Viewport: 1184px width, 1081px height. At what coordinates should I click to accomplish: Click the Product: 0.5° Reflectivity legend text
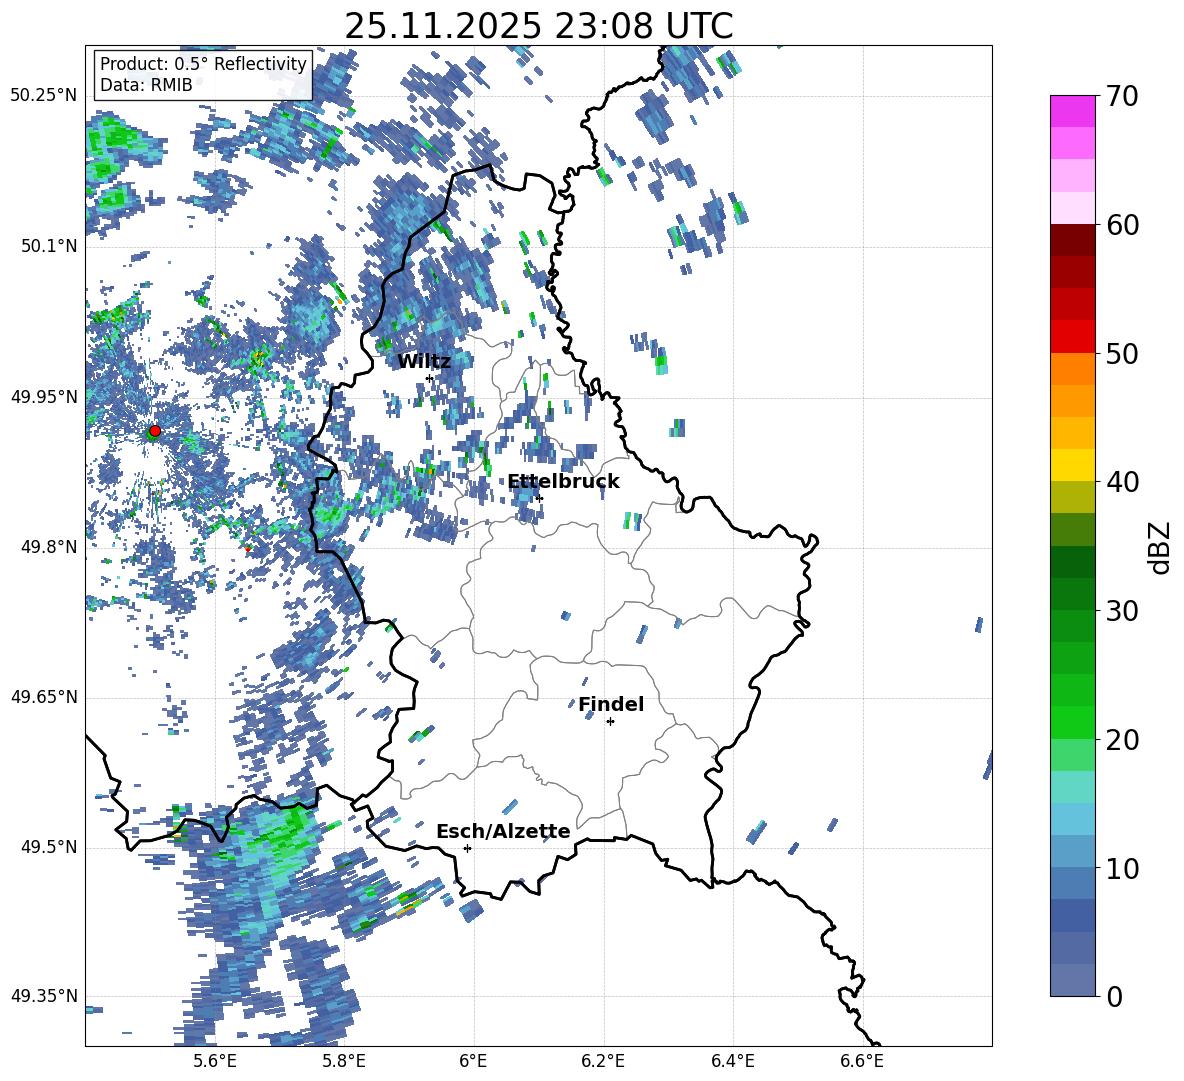203,64
